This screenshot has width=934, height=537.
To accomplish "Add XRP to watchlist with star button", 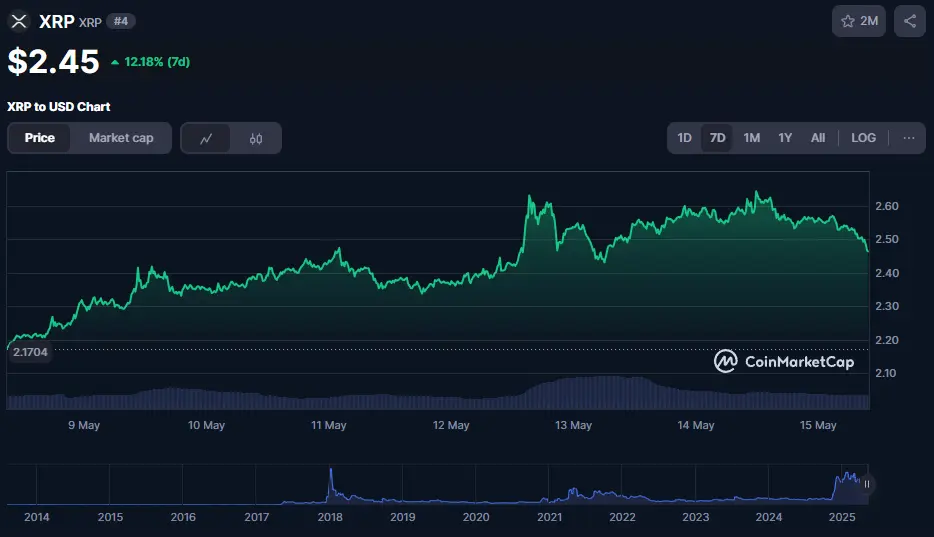I will point(859,21).
